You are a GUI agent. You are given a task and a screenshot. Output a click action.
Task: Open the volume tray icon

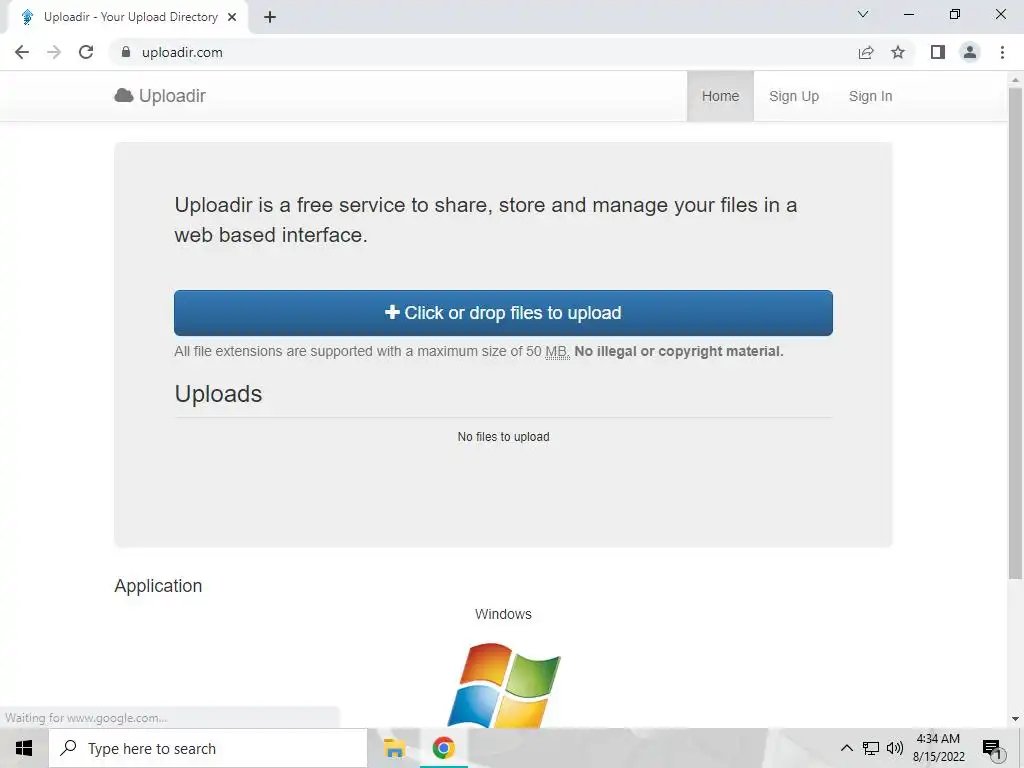(895, 748)
